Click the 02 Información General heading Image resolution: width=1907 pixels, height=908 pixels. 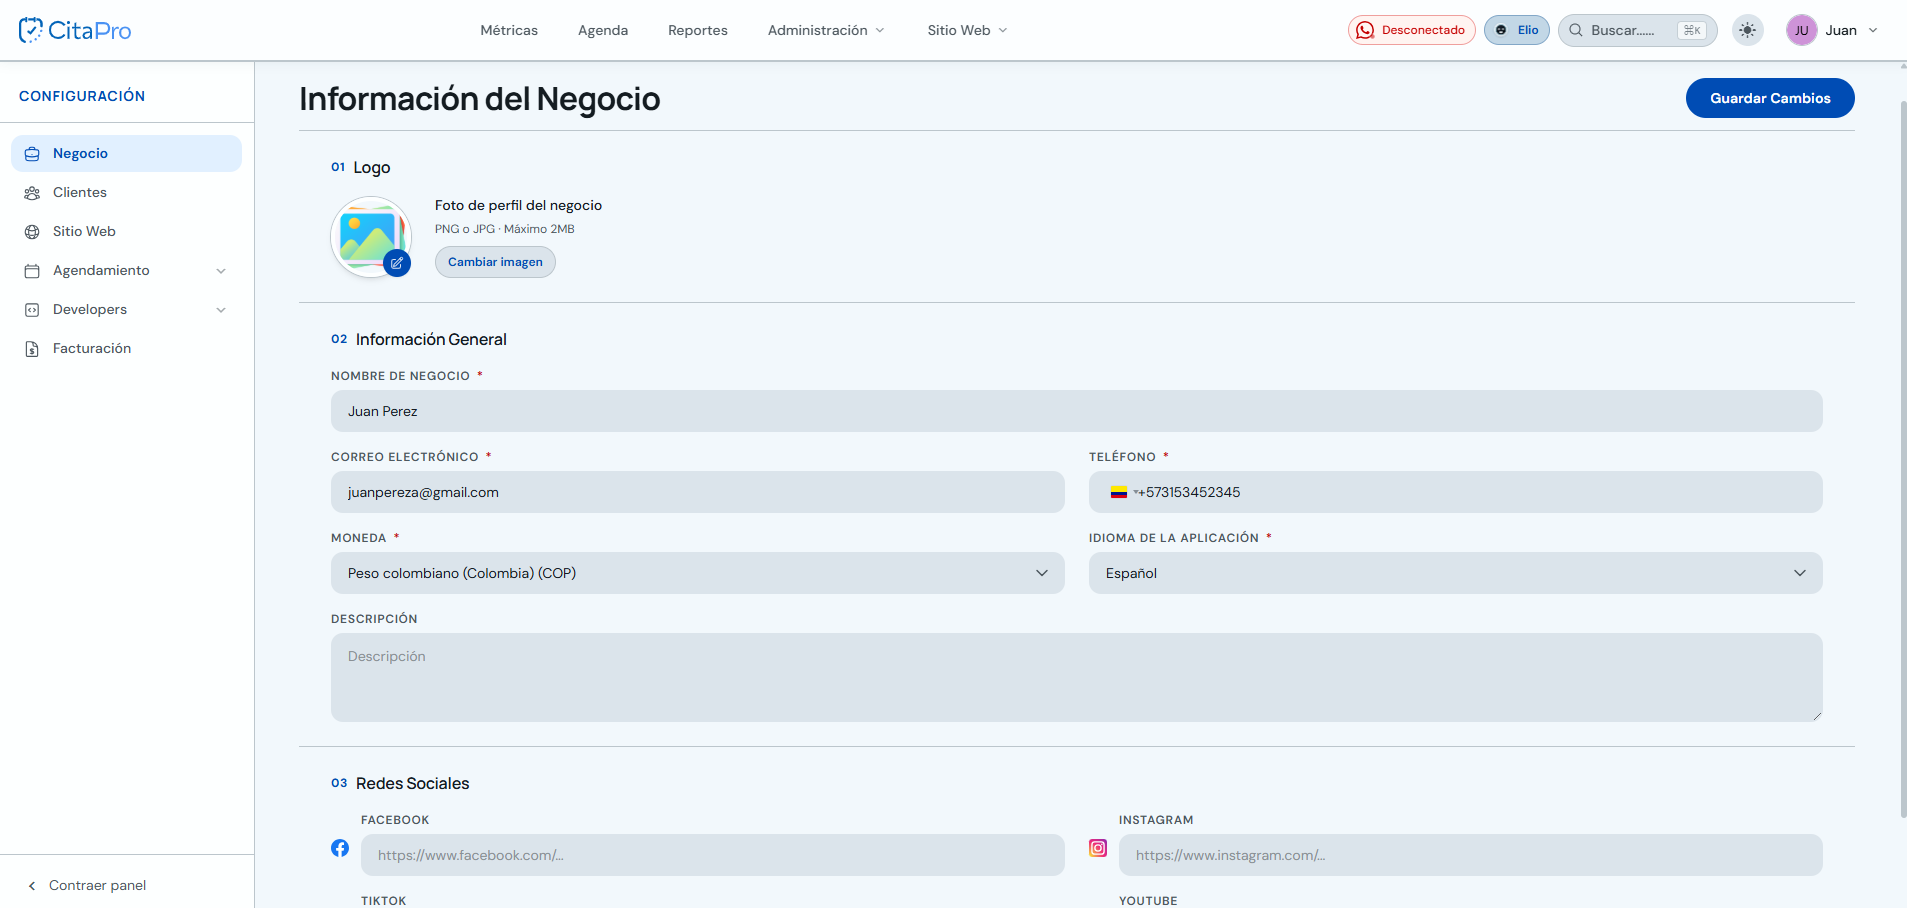(419, 339)
